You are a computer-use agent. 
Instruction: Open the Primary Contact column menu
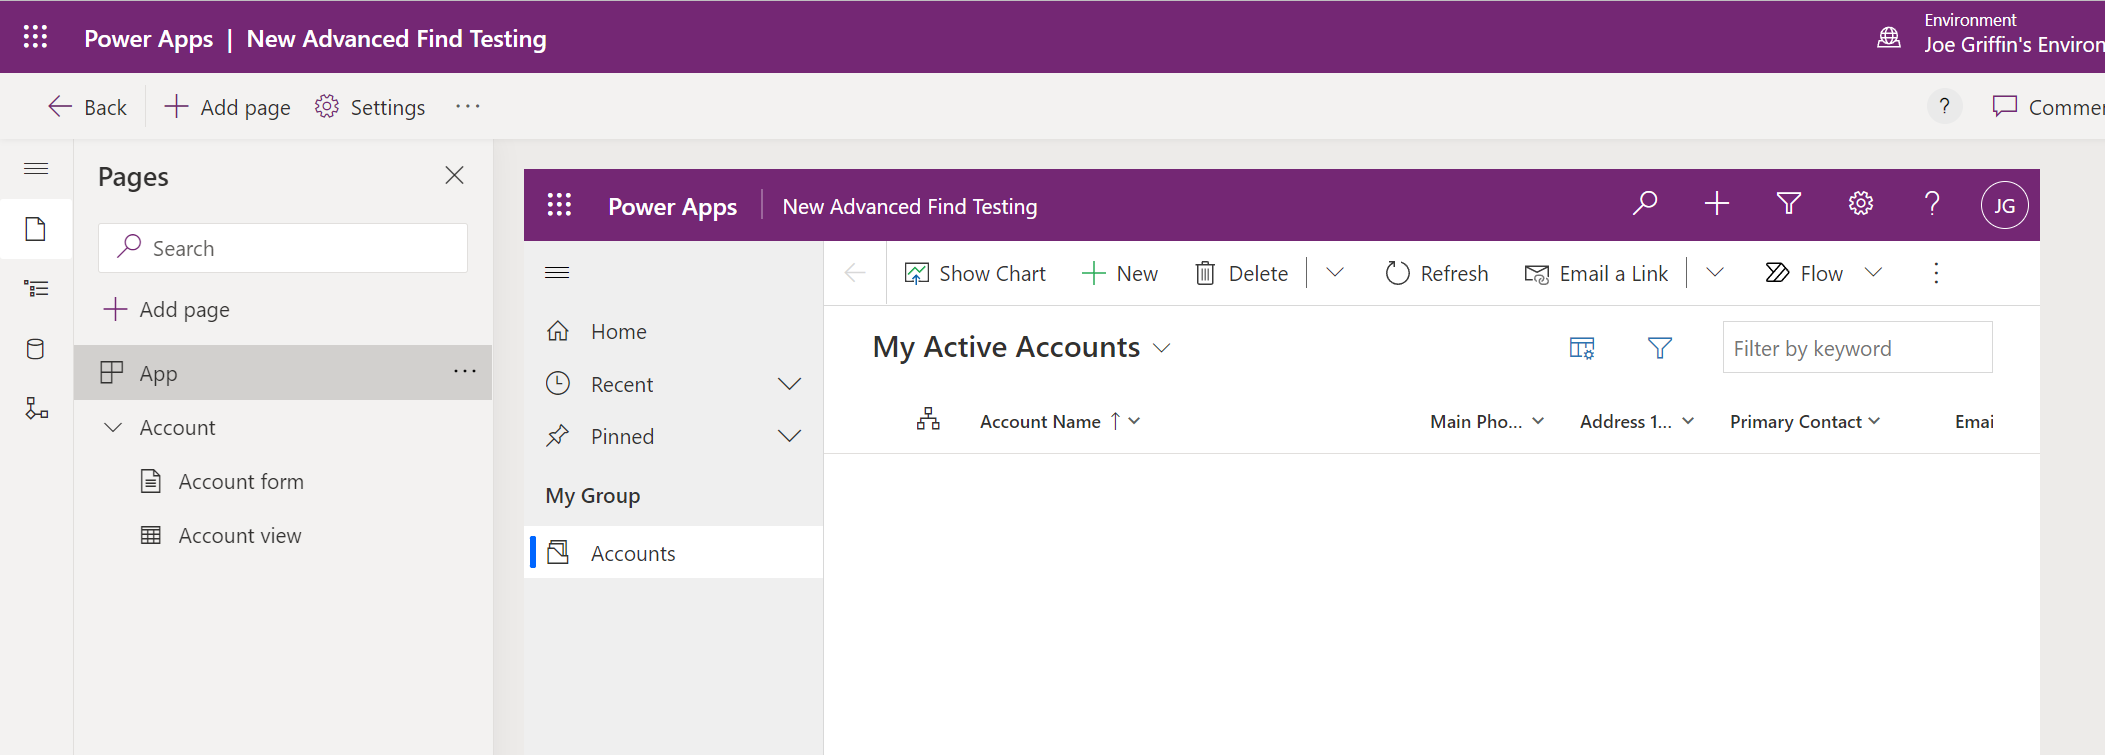pos(1874,421)
